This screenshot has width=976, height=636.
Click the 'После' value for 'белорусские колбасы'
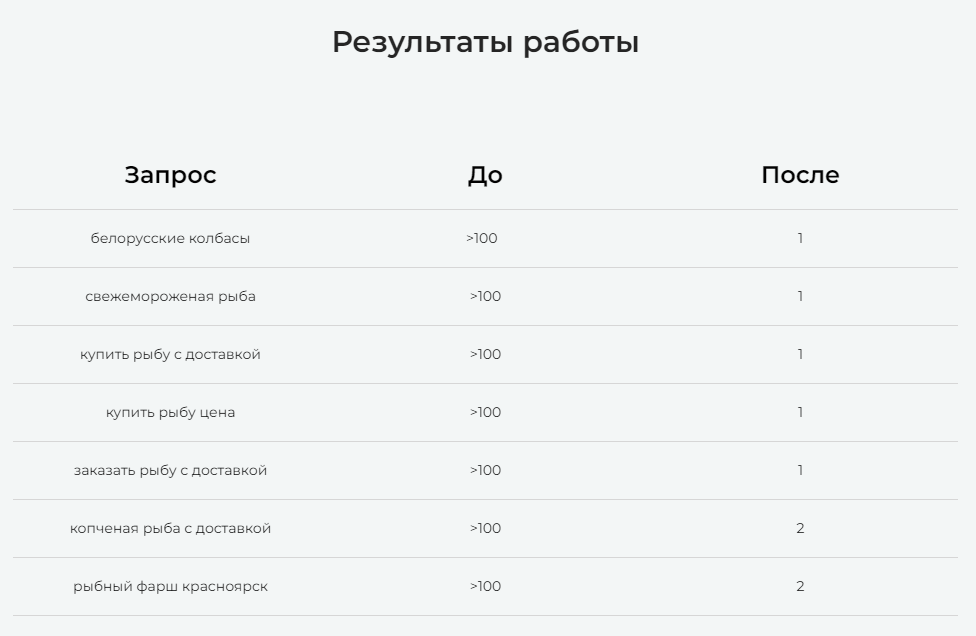point(800,238)
